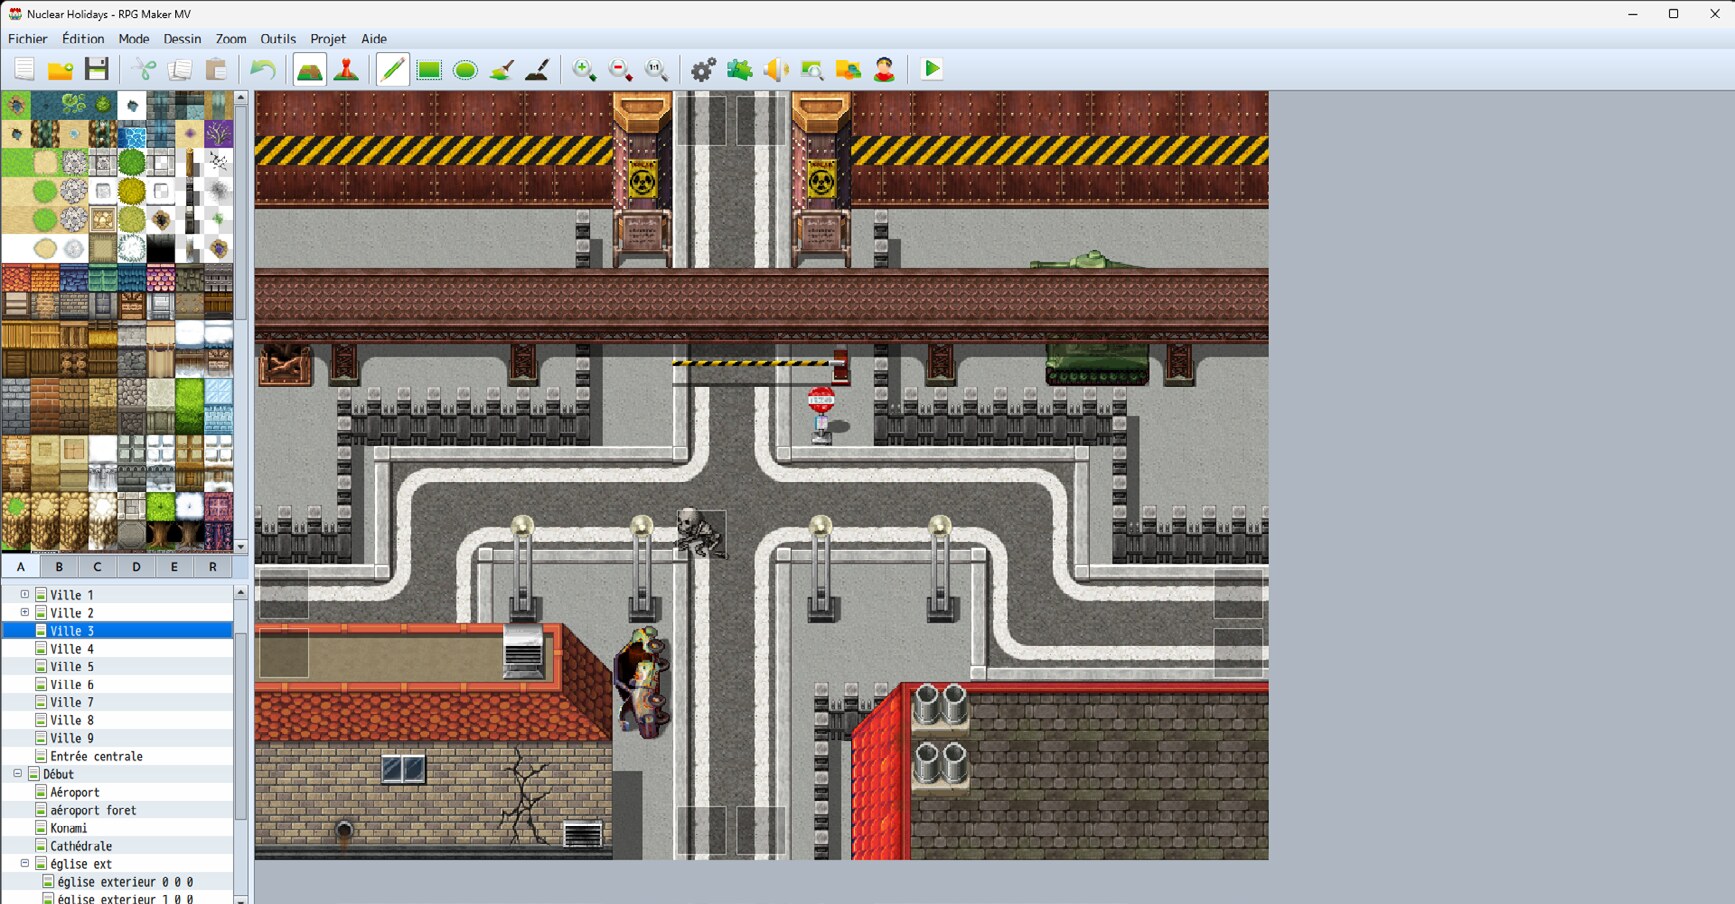Open the Plugin Manager puzzle icon
The width and height of the screenshot is (1735, 904).
coord(739,69)
